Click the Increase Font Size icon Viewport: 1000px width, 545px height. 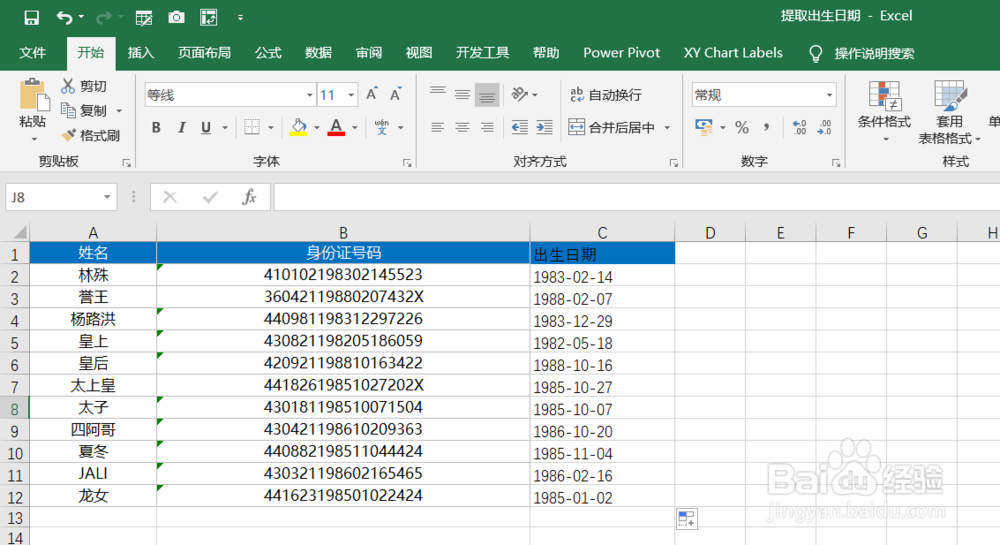pos(372,94)
